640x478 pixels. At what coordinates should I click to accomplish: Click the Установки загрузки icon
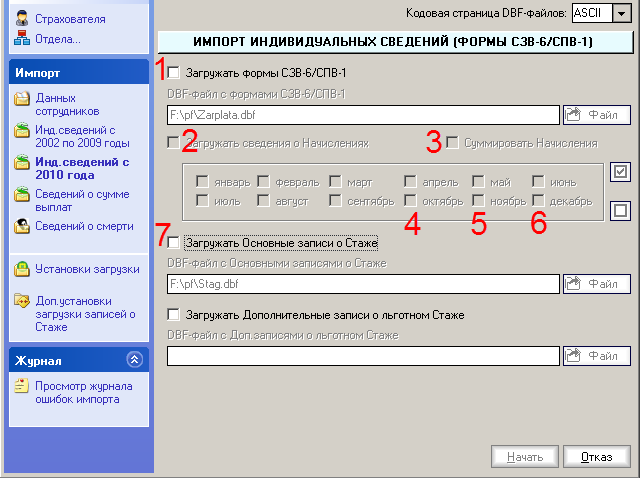coord(22,269)
